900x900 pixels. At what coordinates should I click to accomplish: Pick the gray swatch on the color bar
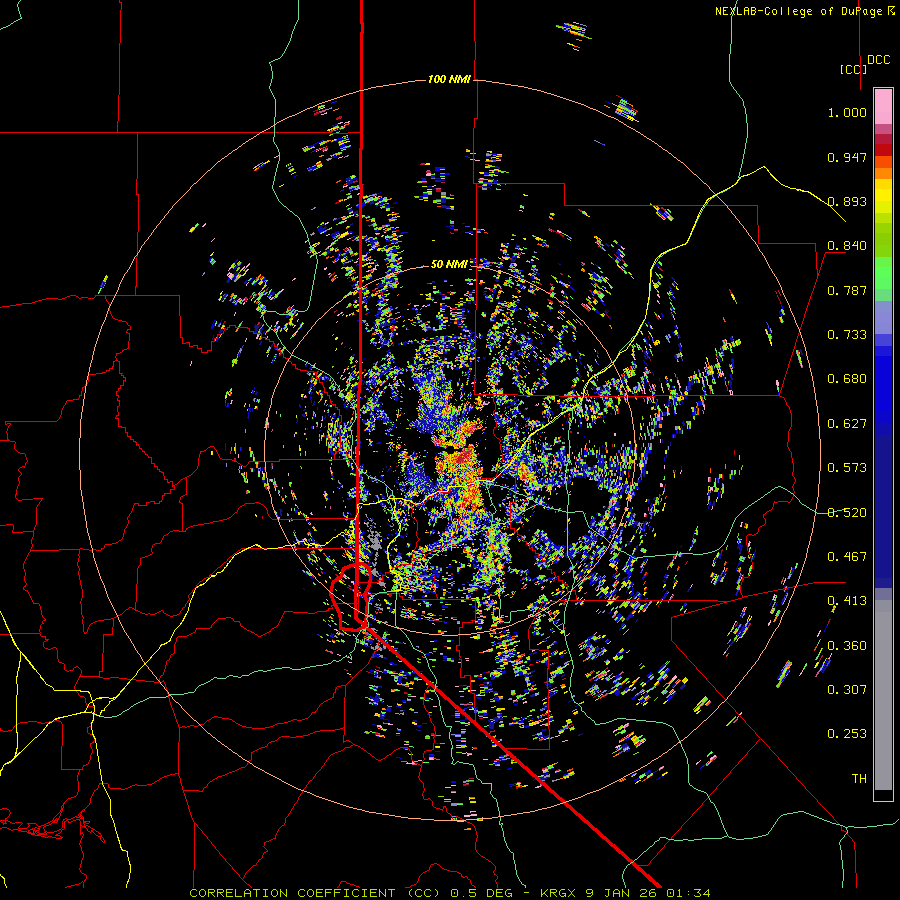click(x=883, y=695)
